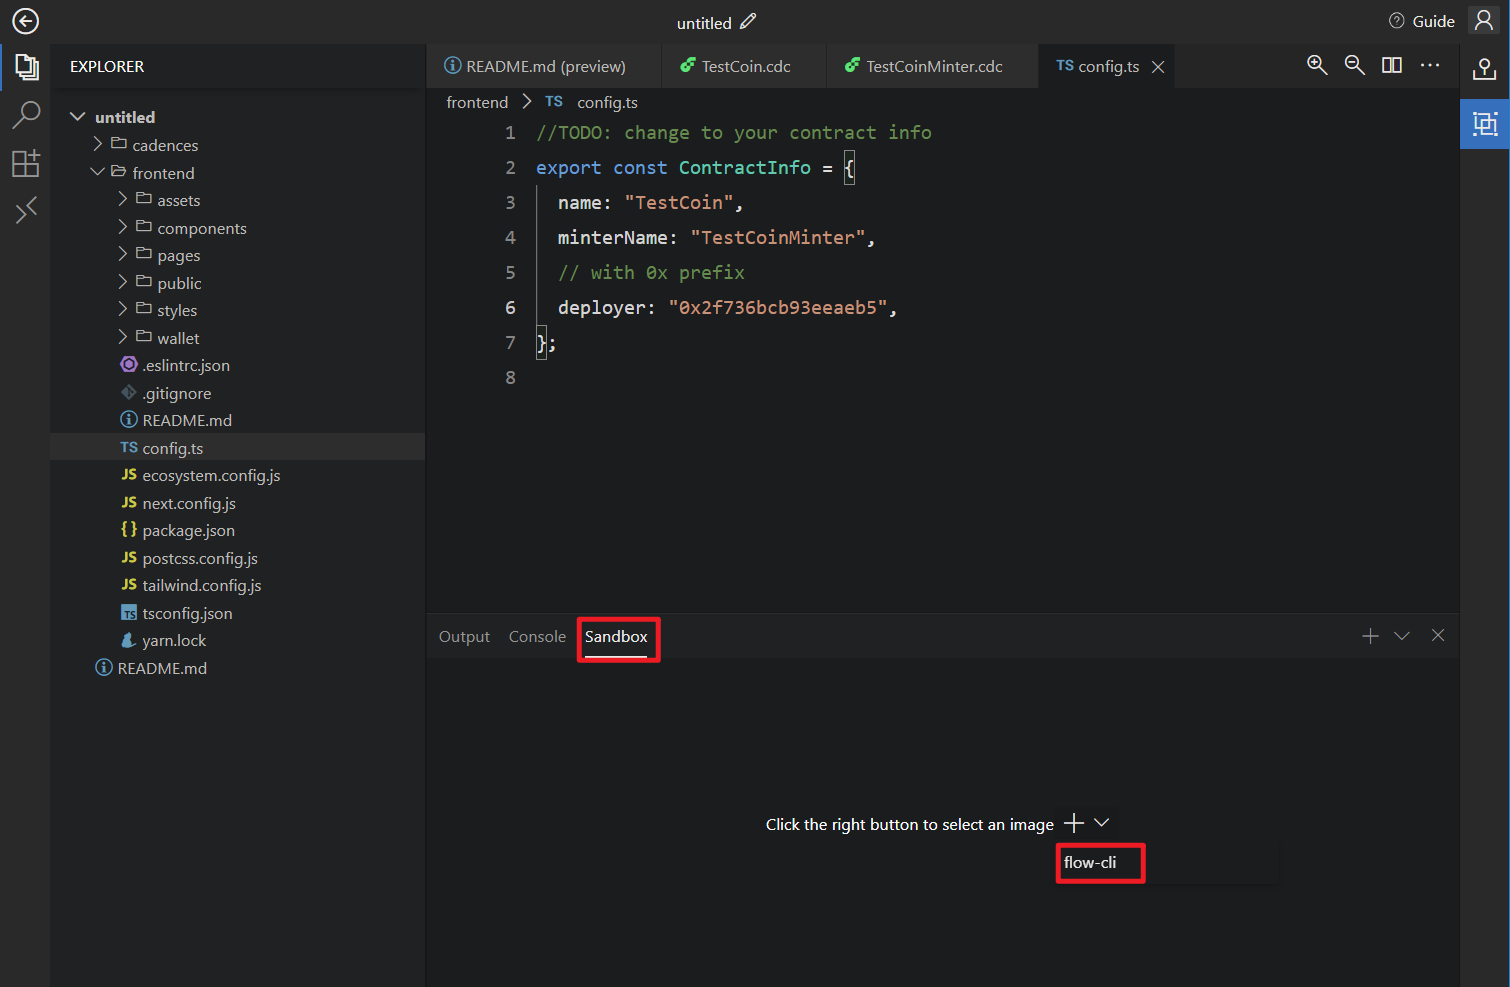This screenshot has width=1510, height=987.
Task: Rename the untitled project via pencil icon
Action: tap(748, 21)
